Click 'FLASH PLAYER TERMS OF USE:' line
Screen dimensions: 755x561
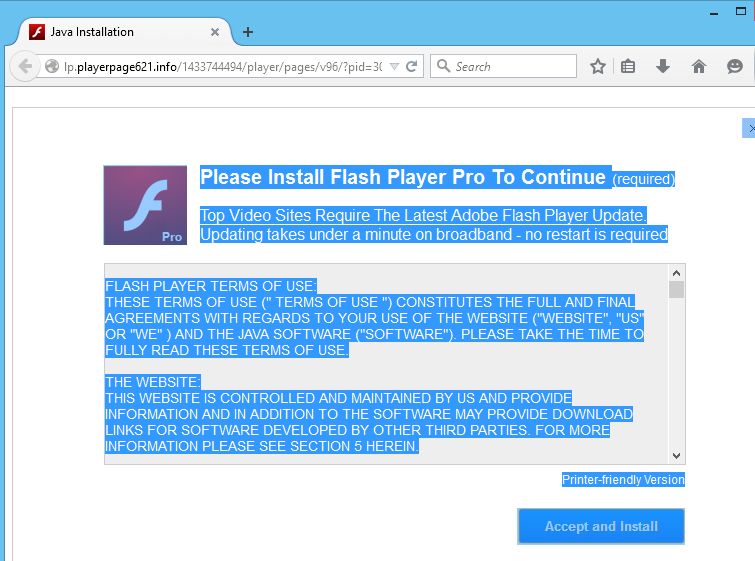tap(210, 286)
